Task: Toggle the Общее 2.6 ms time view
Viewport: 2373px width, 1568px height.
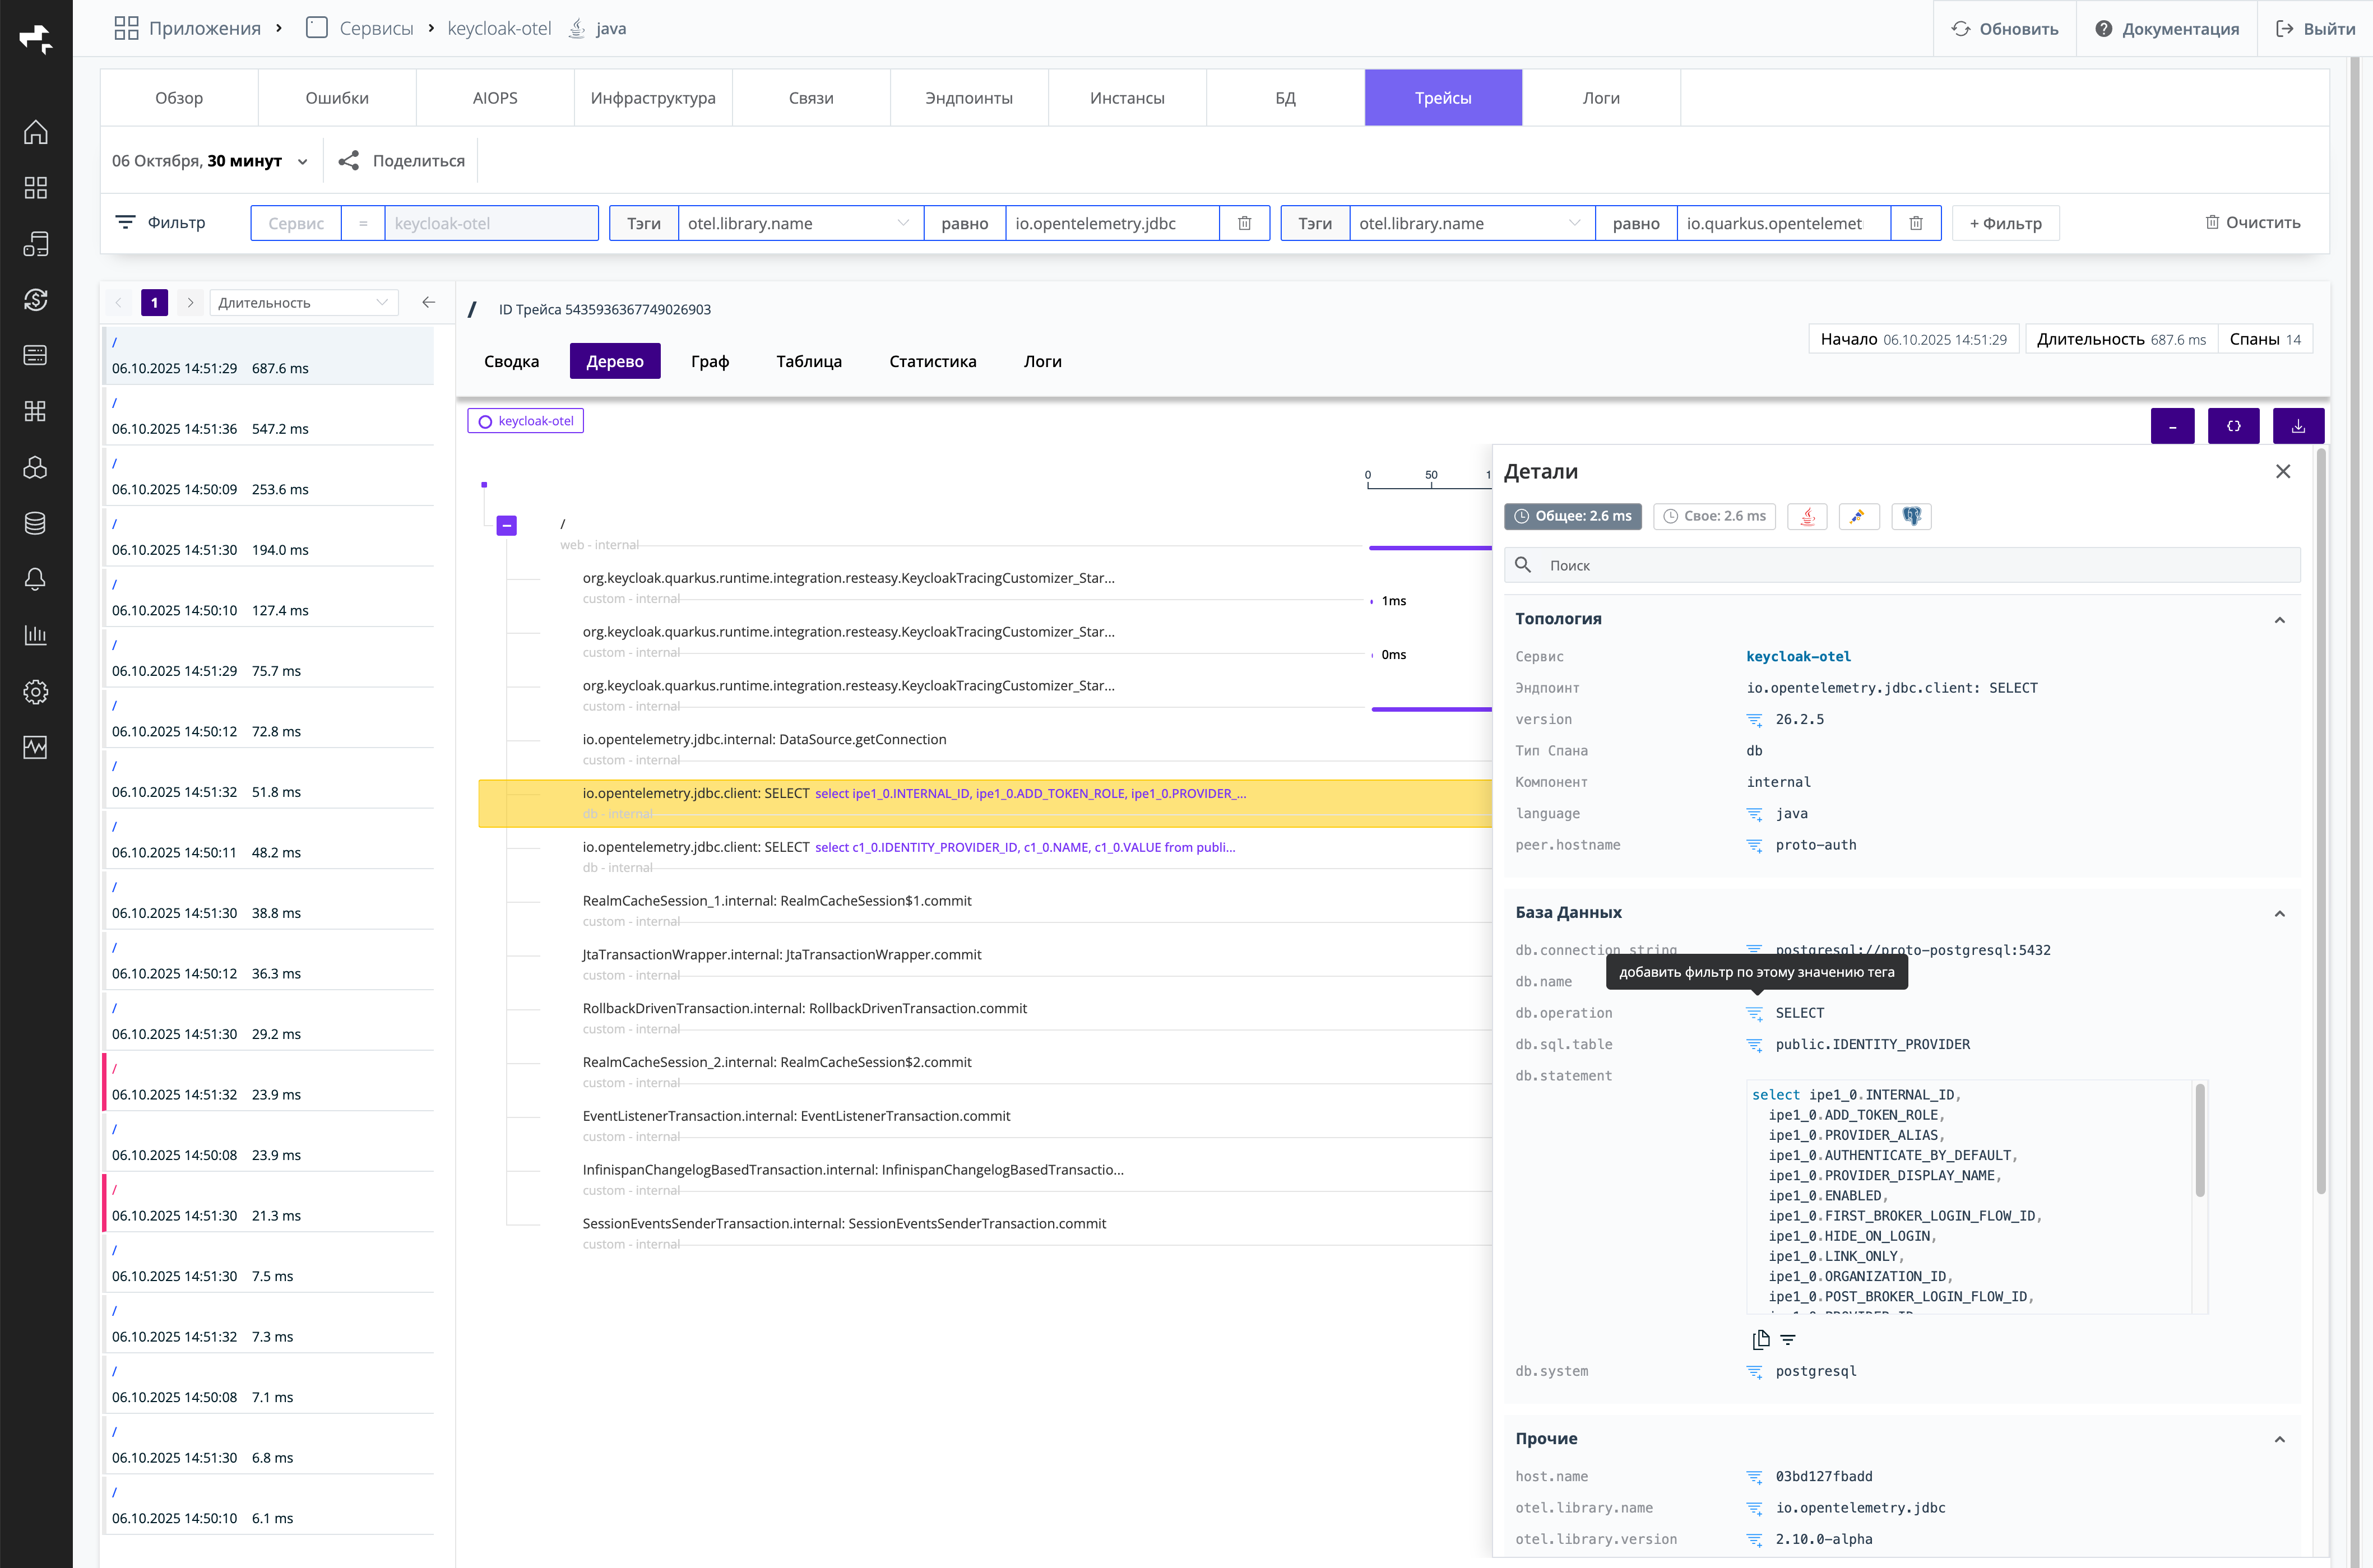Action: pos(1572,516)
